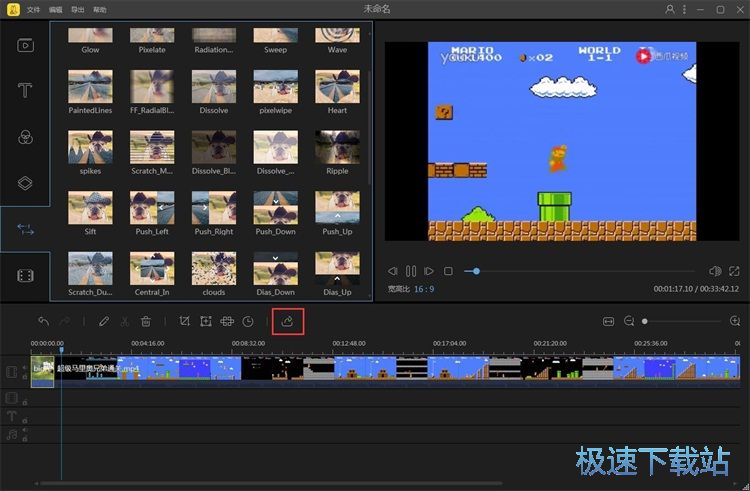Viewport: 750px width, 491px height.
Task: Open the Overlays sidebar tab
Action: tap(25, 183)
